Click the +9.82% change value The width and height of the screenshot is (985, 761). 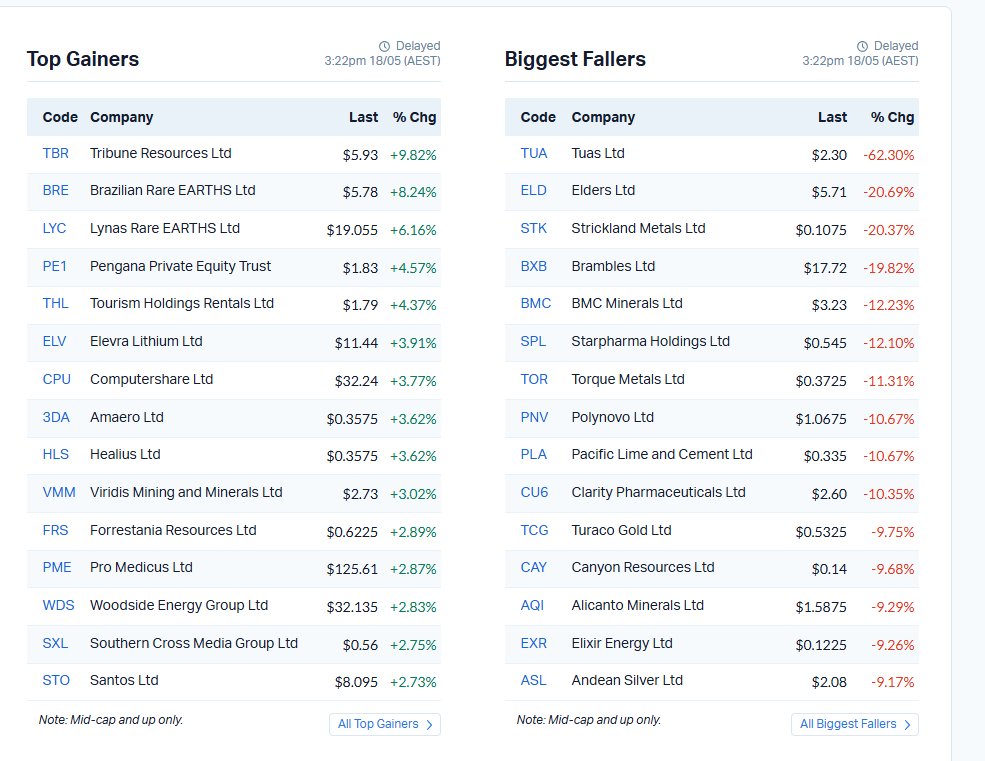413,155
